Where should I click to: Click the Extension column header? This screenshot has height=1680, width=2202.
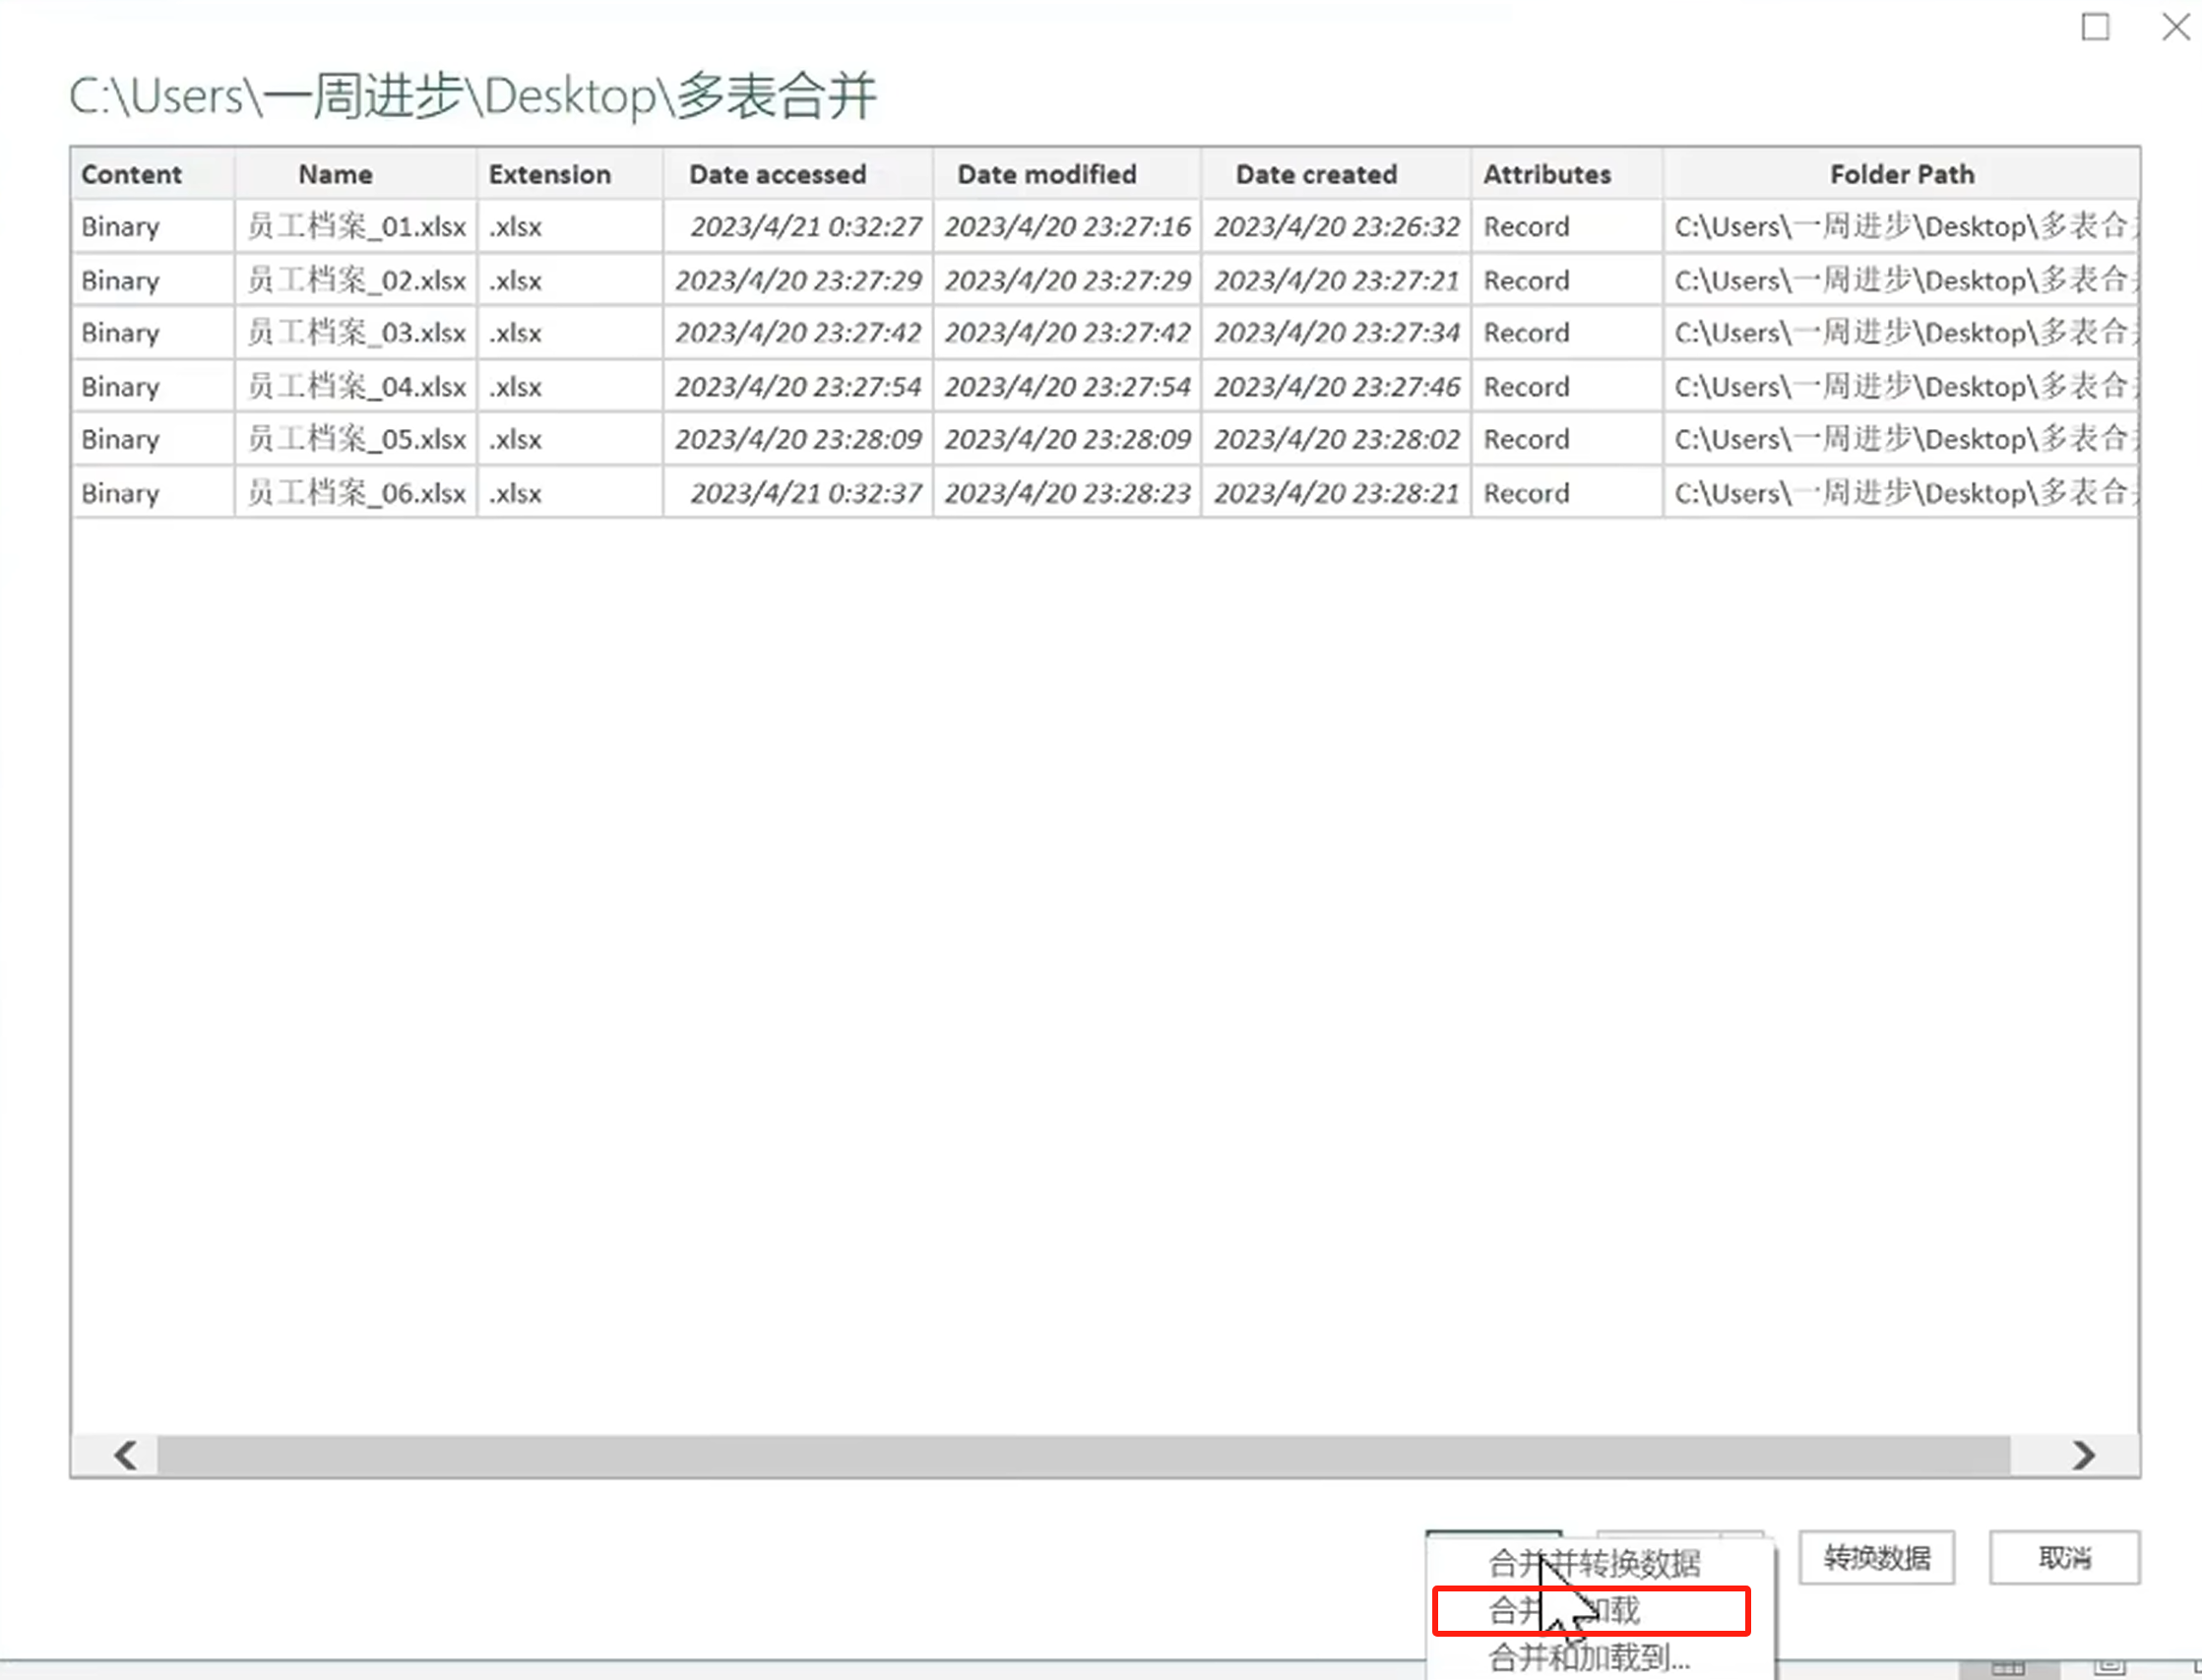click(549, 174)
